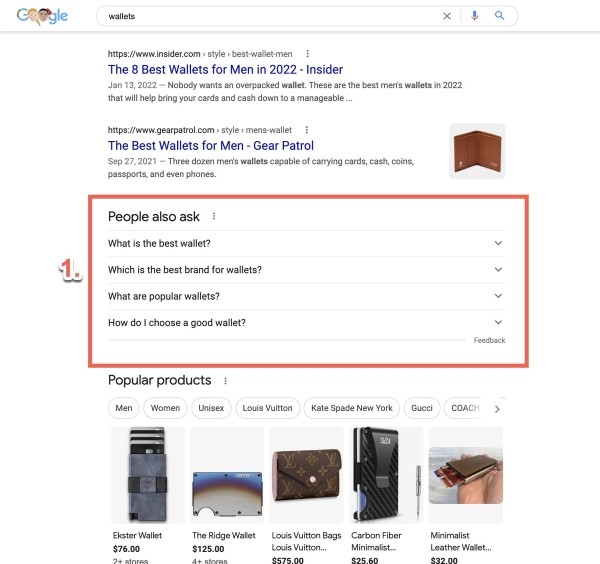Select the Men filter chip

pyautogui.click(x=124, y=408)
